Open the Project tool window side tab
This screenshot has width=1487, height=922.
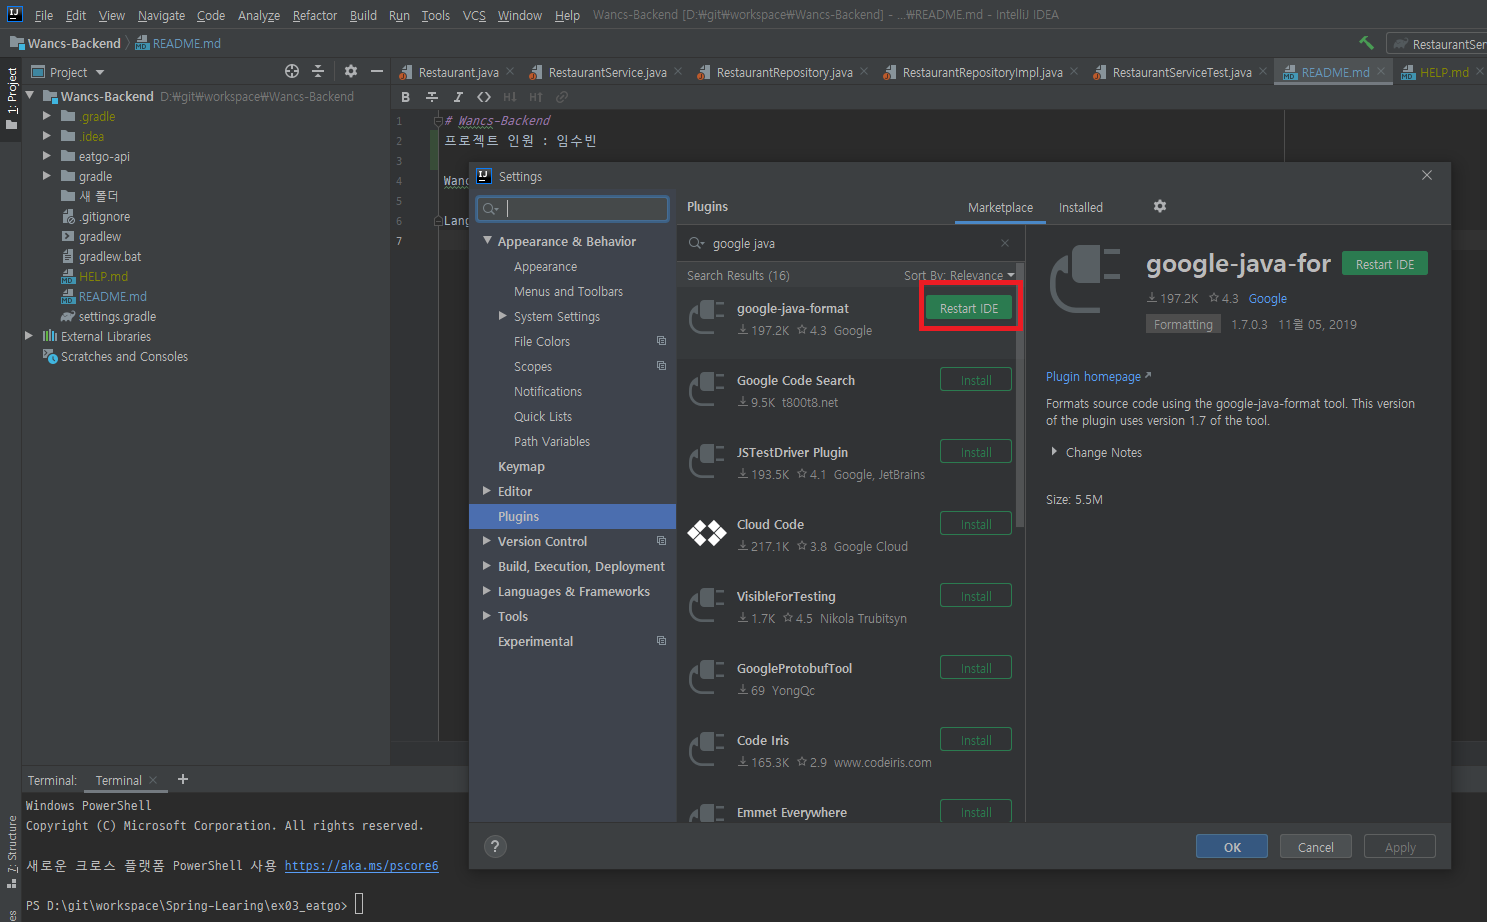pyautogui.click(x=12, y=98)
